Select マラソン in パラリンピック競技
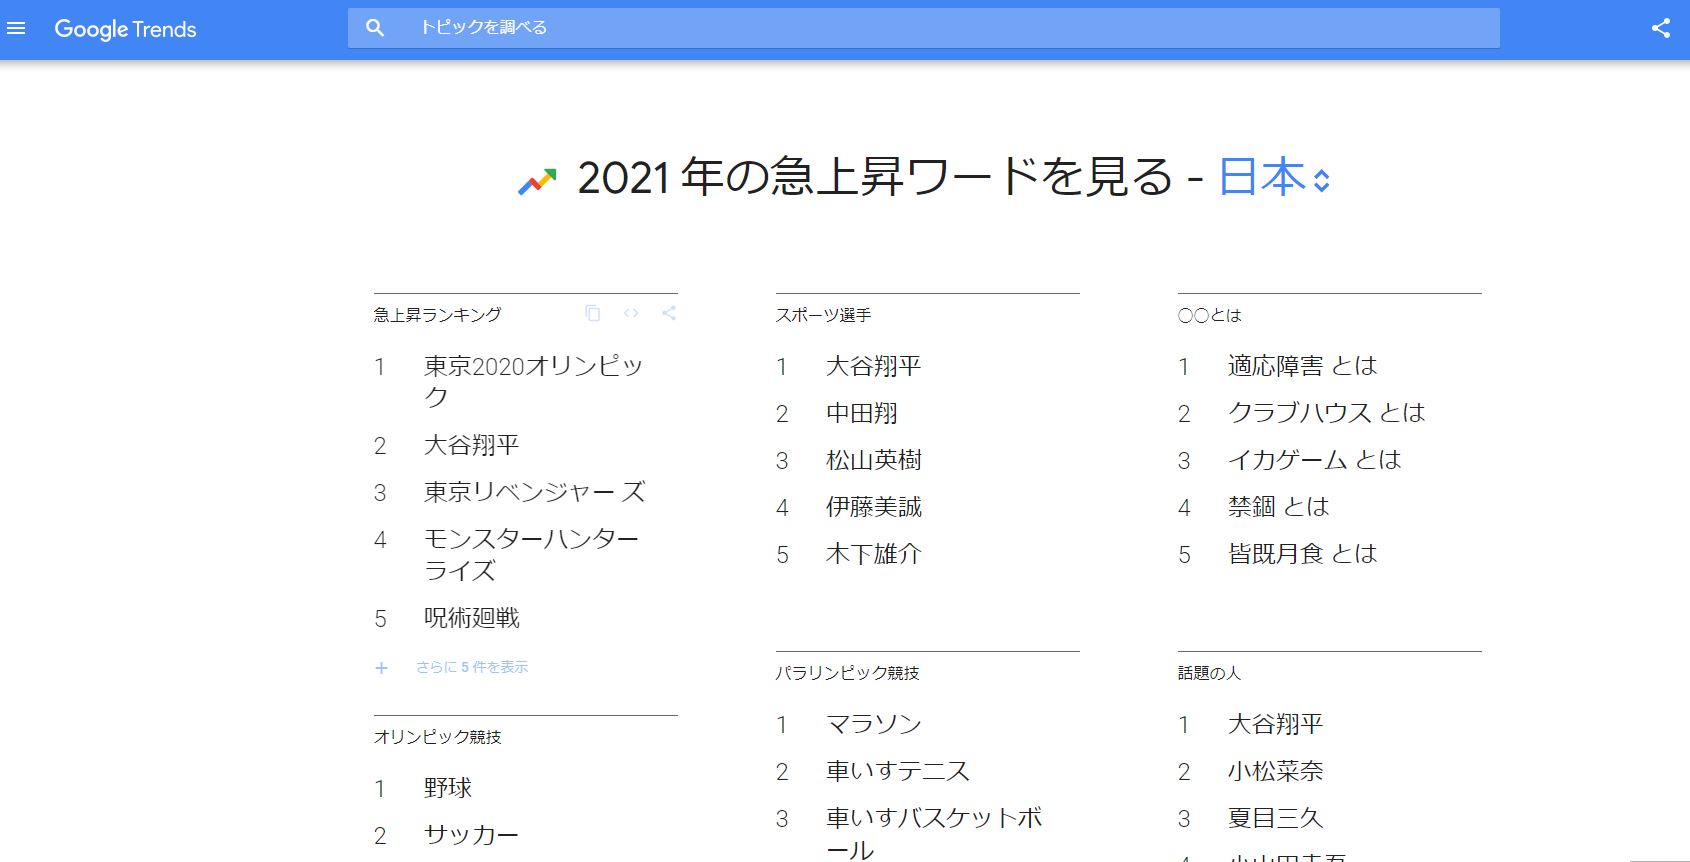 (874, 724)
